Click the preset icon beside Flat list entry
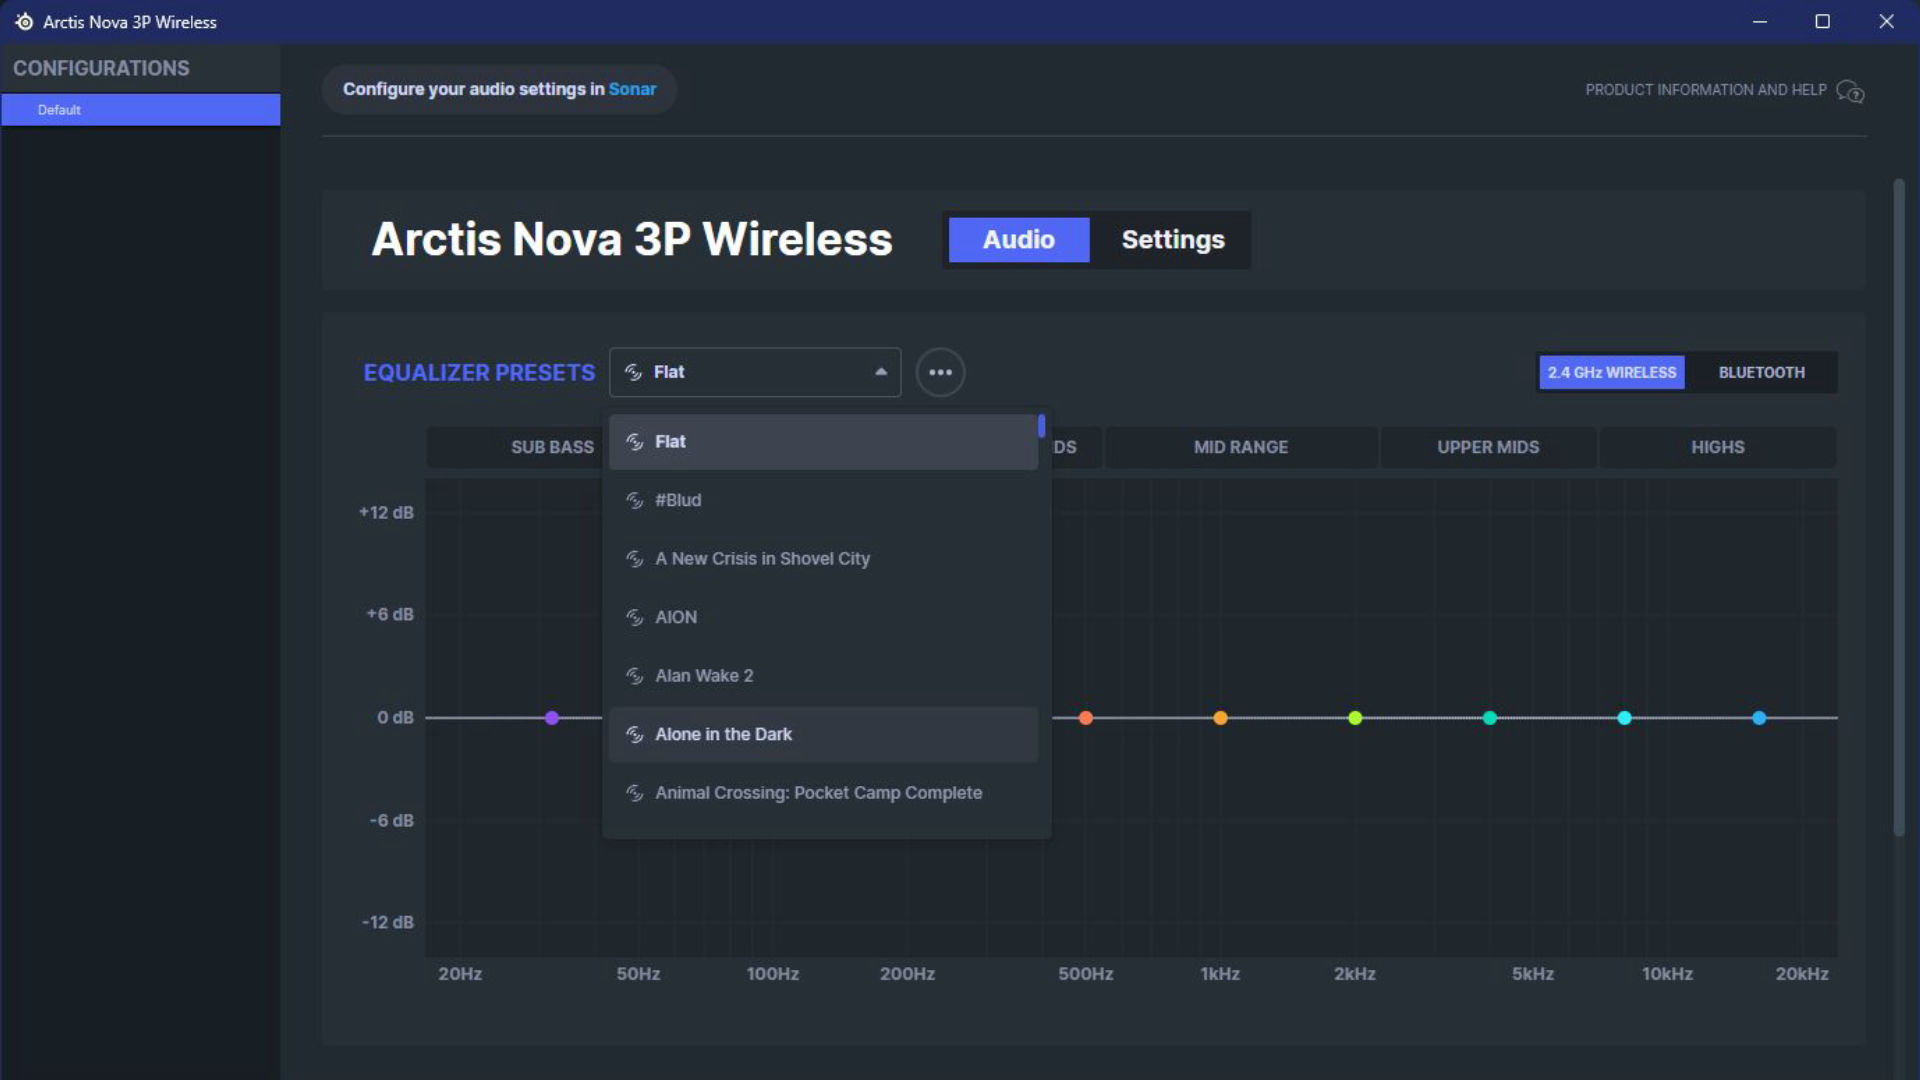The width and height of the screenshot is (1920, 1080). click(634, 442)
